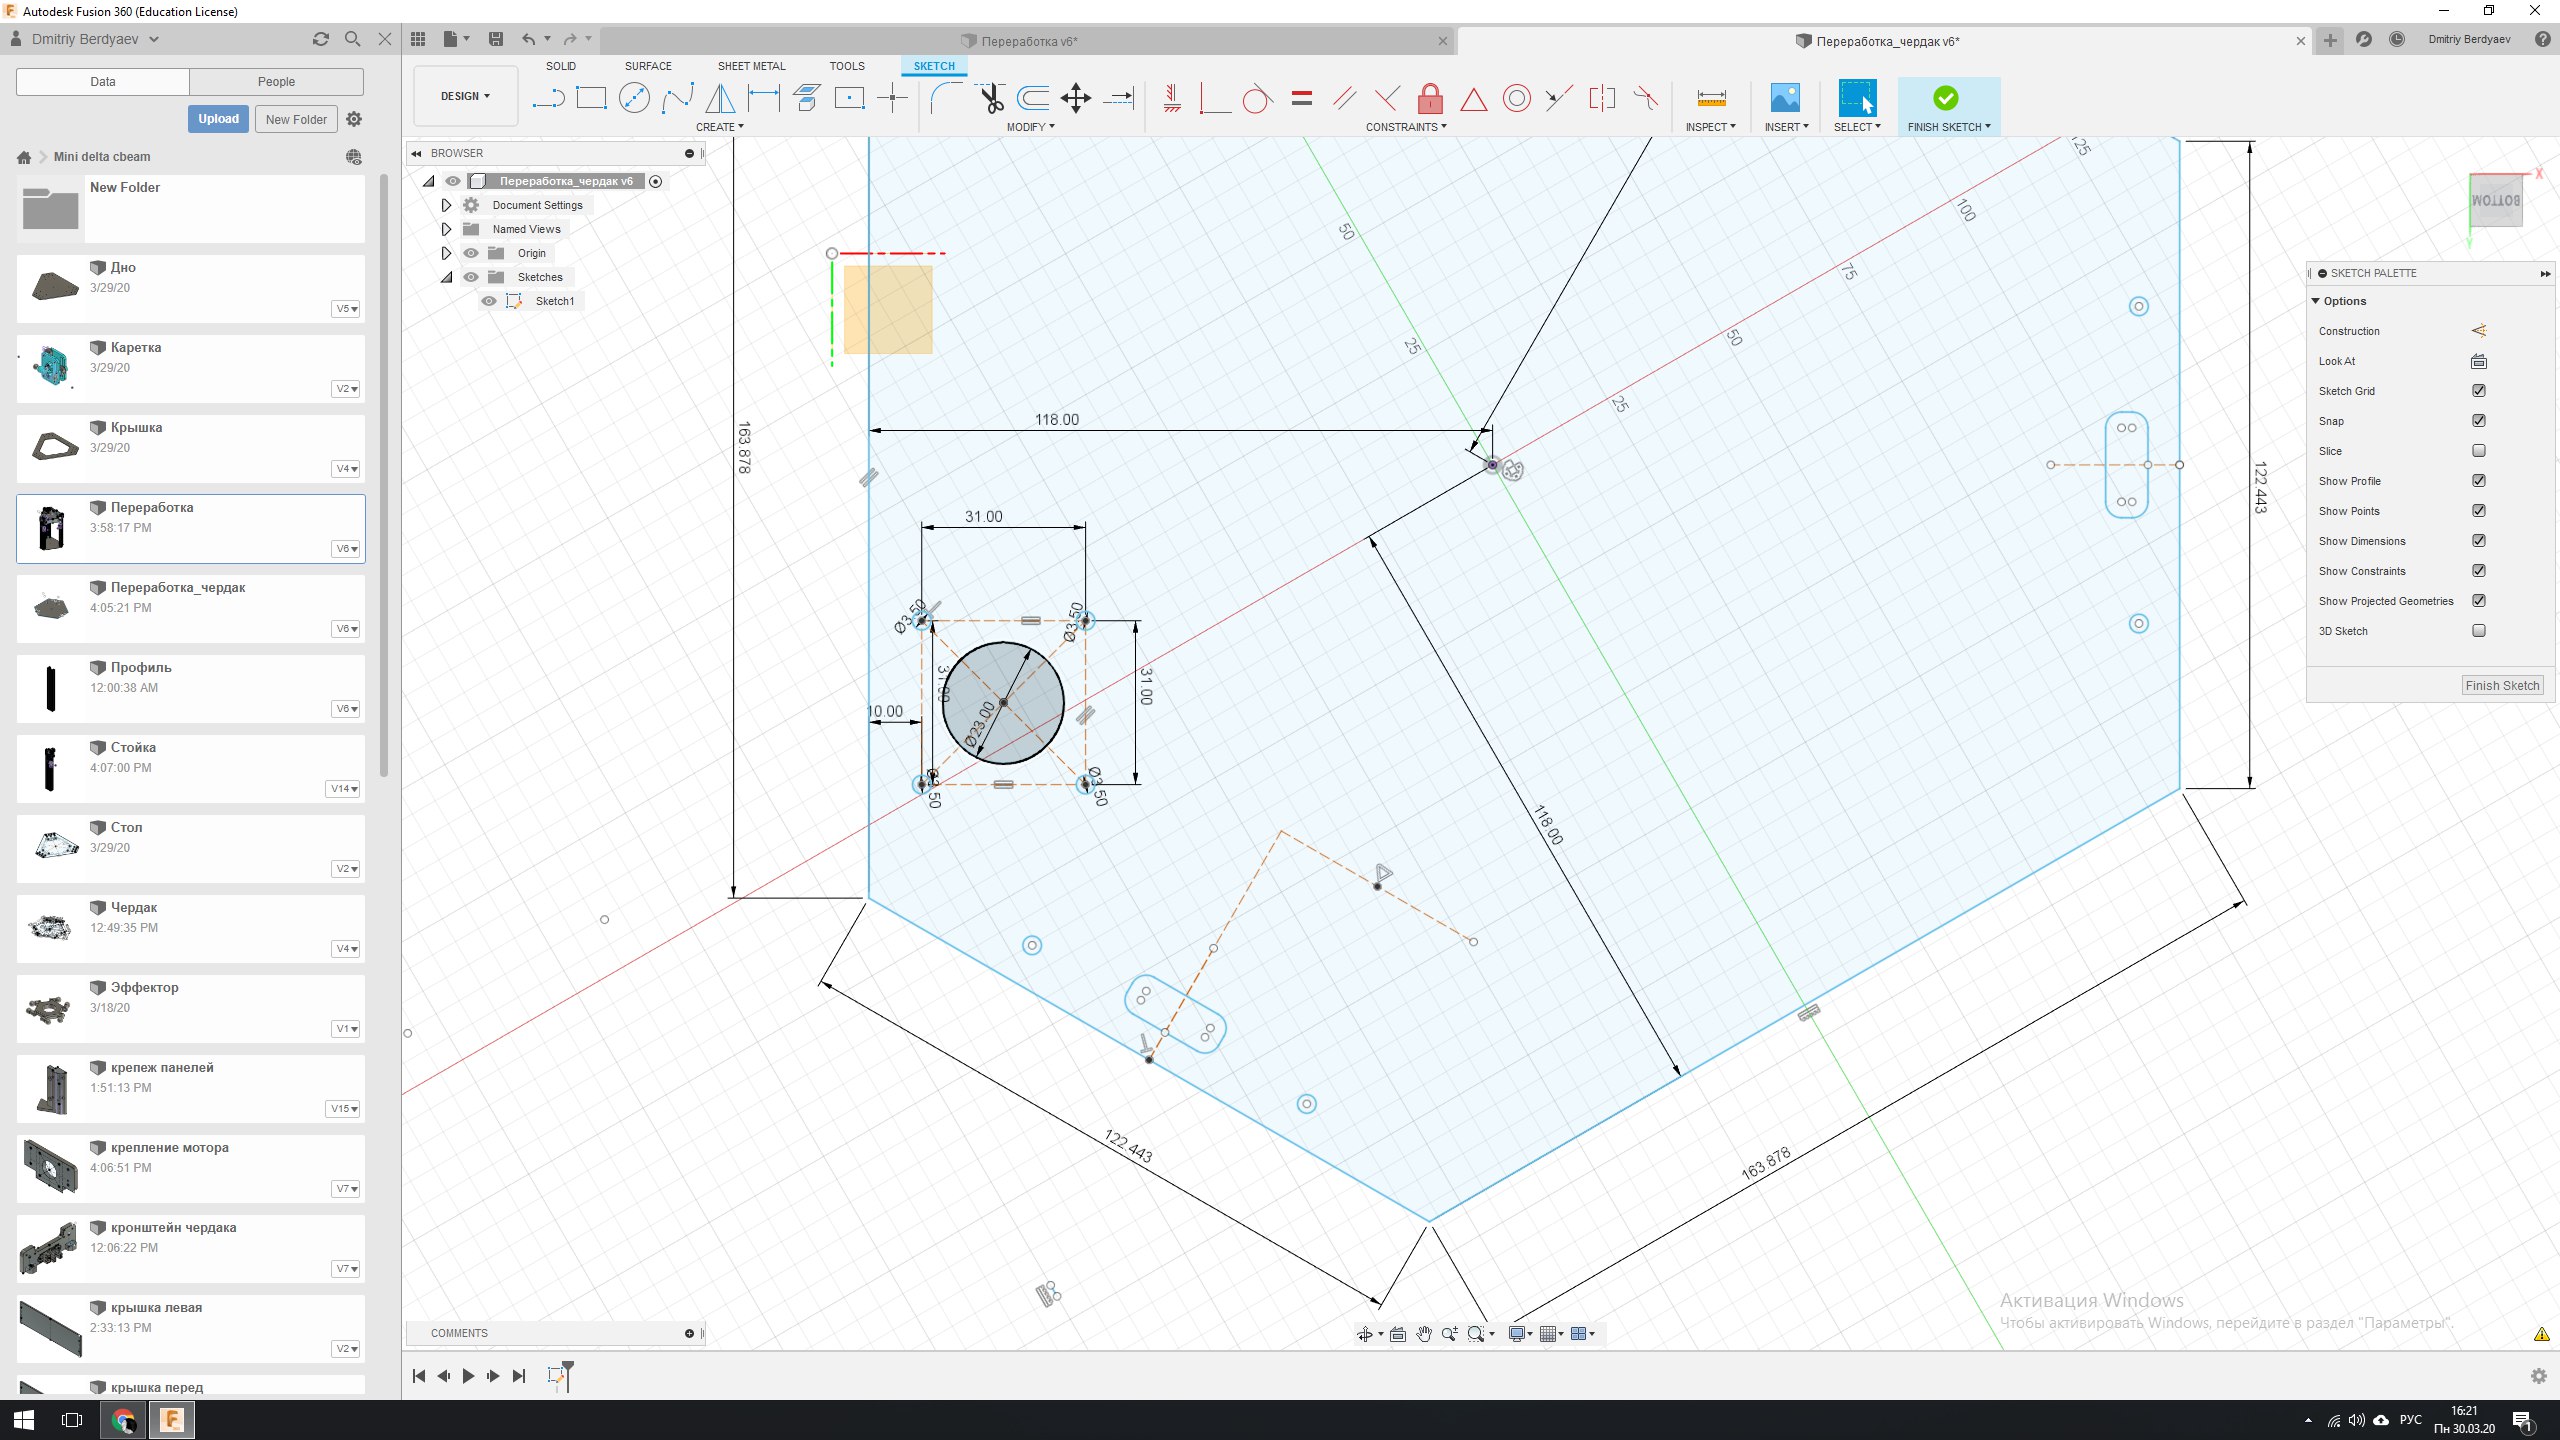Switch to the SHEET METAL tab
Image resolution: width=2560 pixels, height=1440 pixels.
(751, 66)
